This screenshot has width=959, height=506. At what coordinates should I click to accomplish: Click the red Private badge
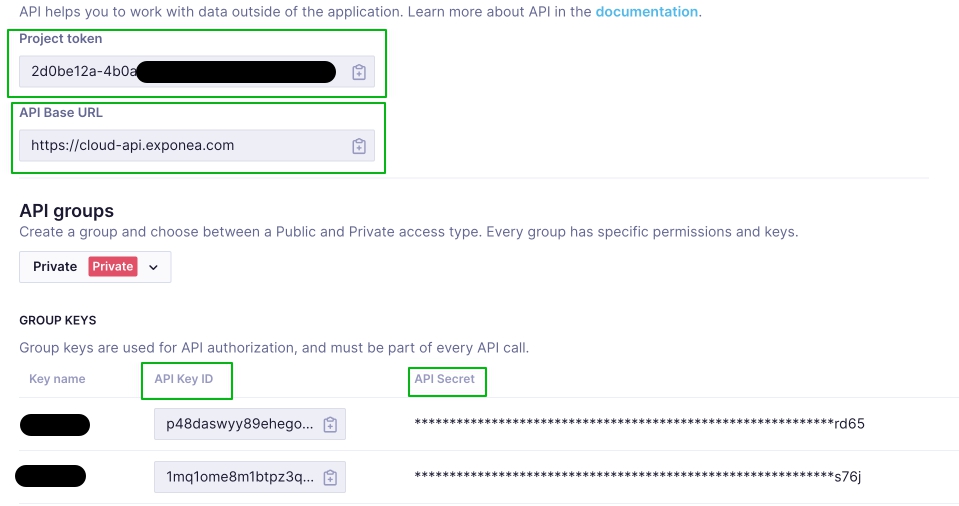pos(113,267)
